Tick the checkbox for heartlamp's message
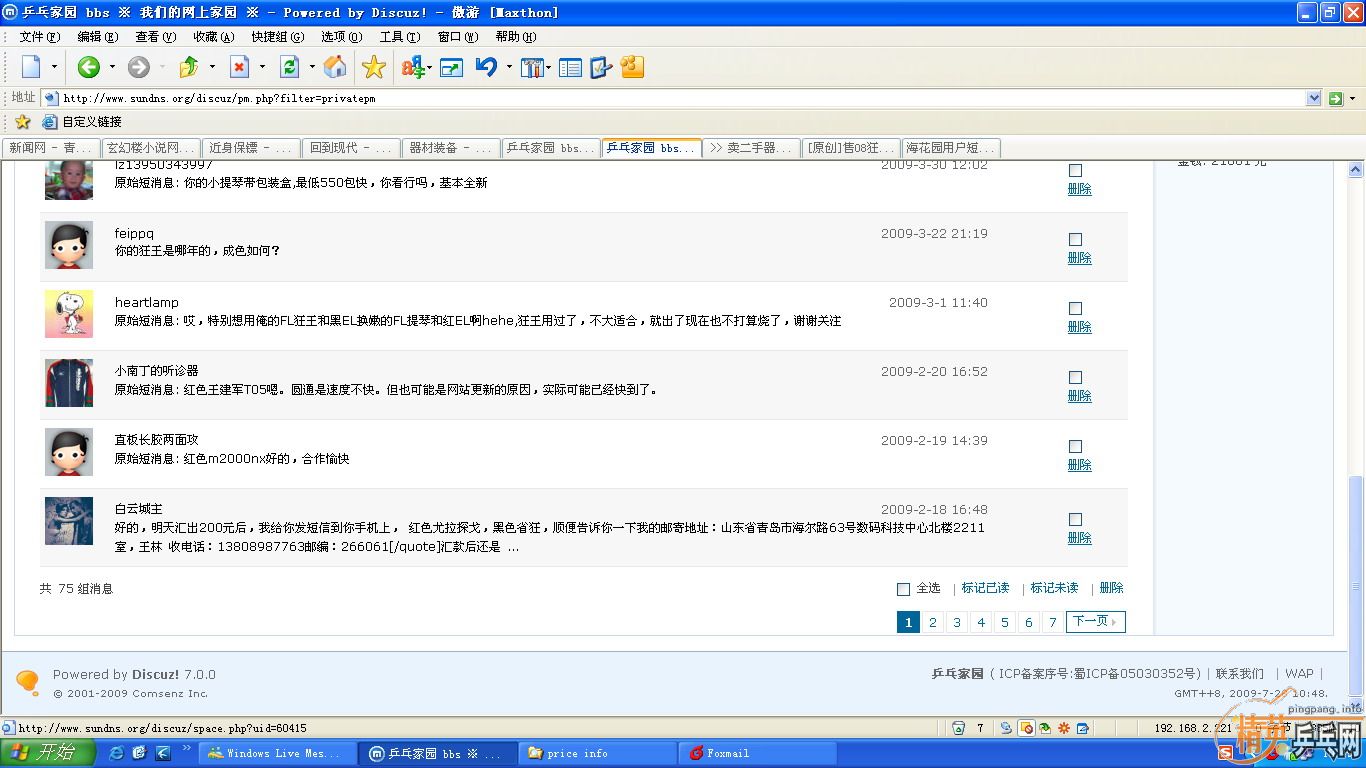 (1075, 308)
